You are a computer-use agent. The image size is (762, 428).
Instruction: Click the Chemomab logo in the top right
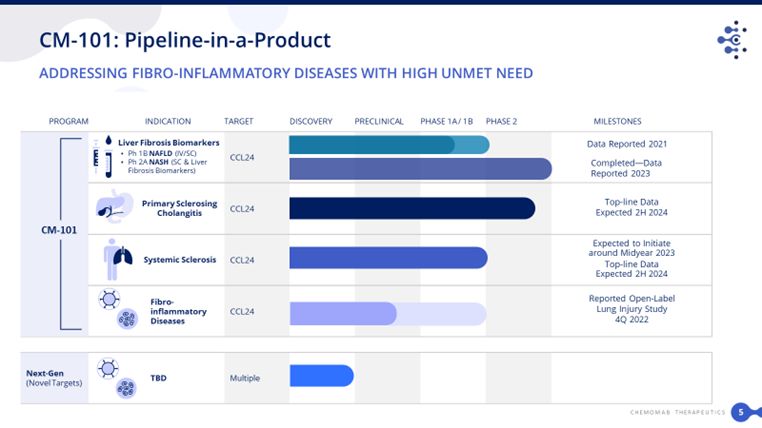click(x=732, y=40)
